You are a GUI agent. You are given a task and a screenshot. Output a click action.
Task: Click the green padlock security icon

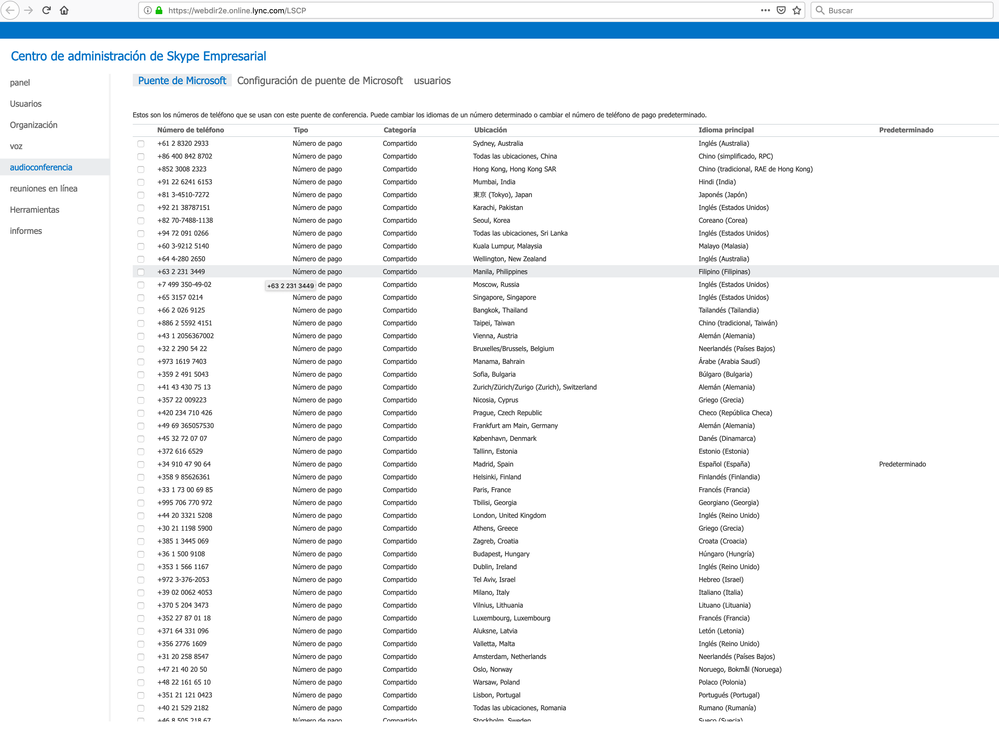(159, 10)
